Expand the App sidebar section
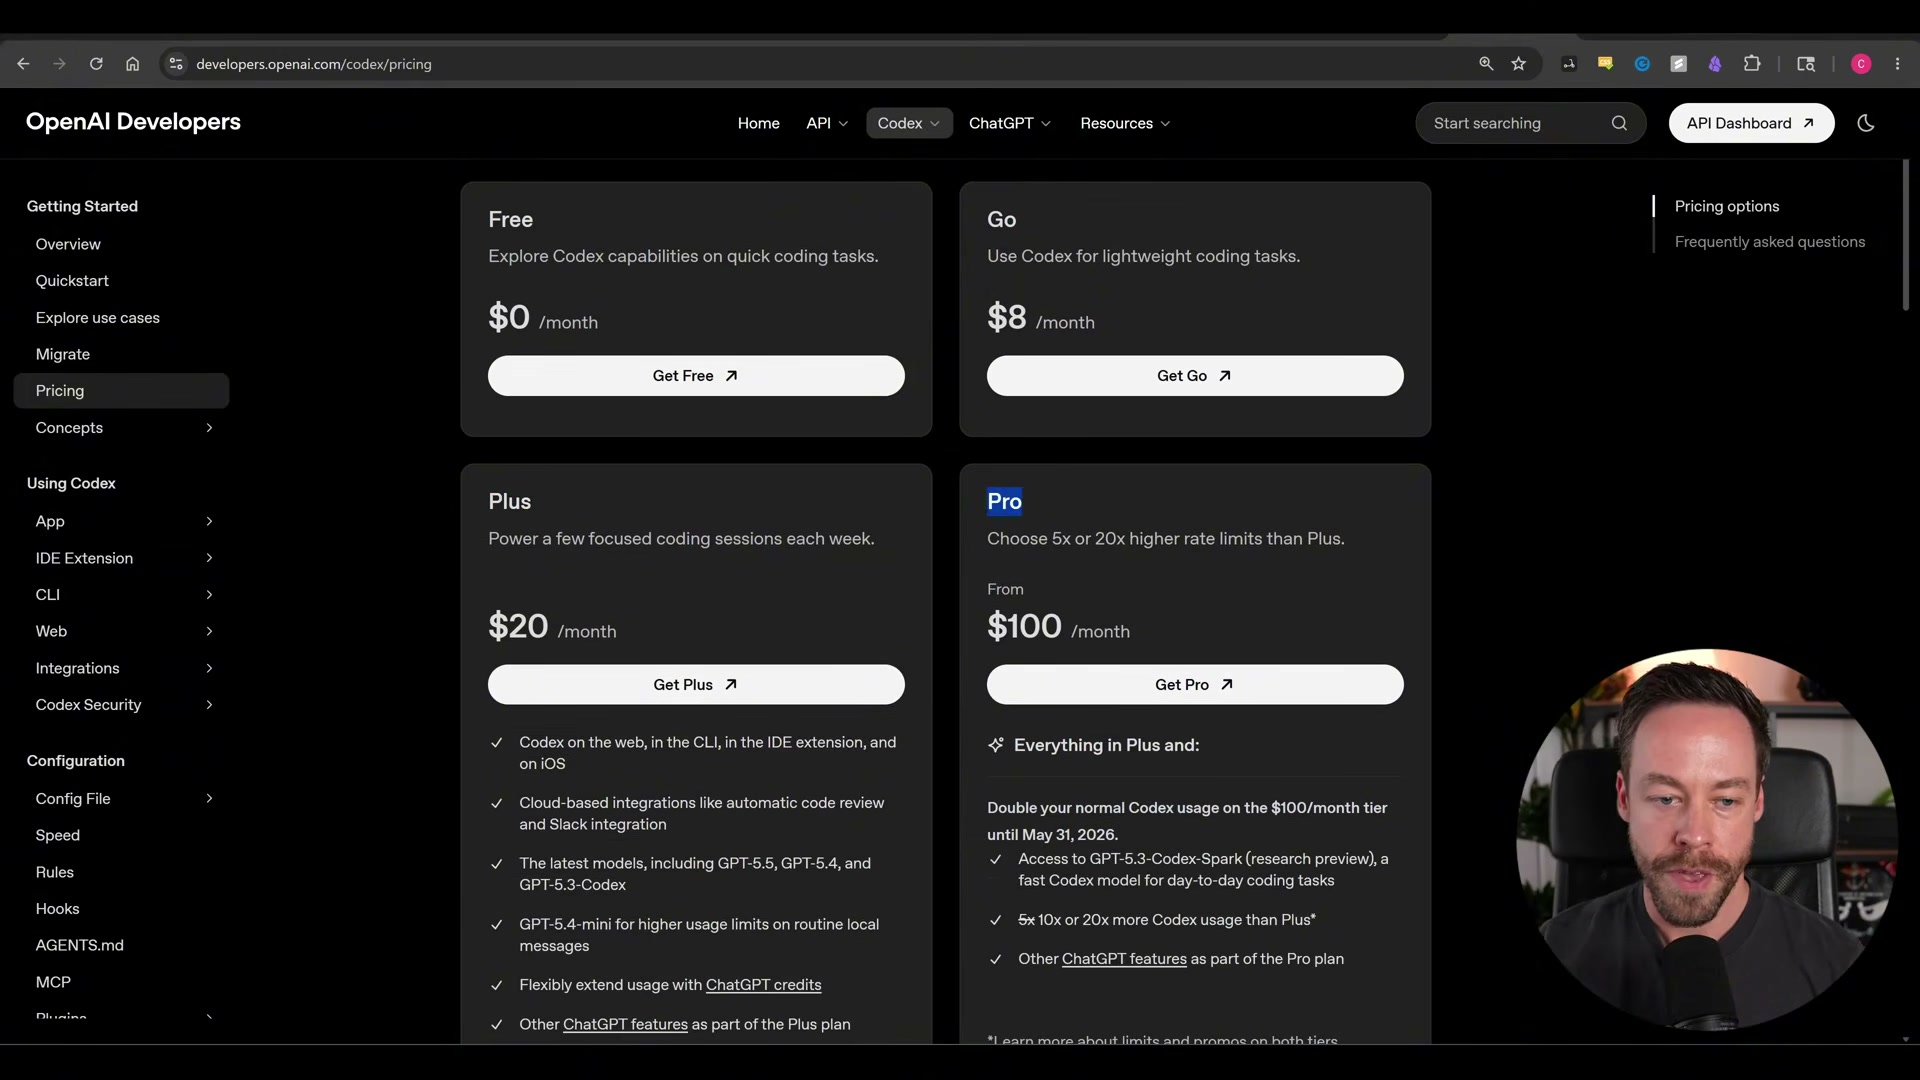 (x=209, y=521)
